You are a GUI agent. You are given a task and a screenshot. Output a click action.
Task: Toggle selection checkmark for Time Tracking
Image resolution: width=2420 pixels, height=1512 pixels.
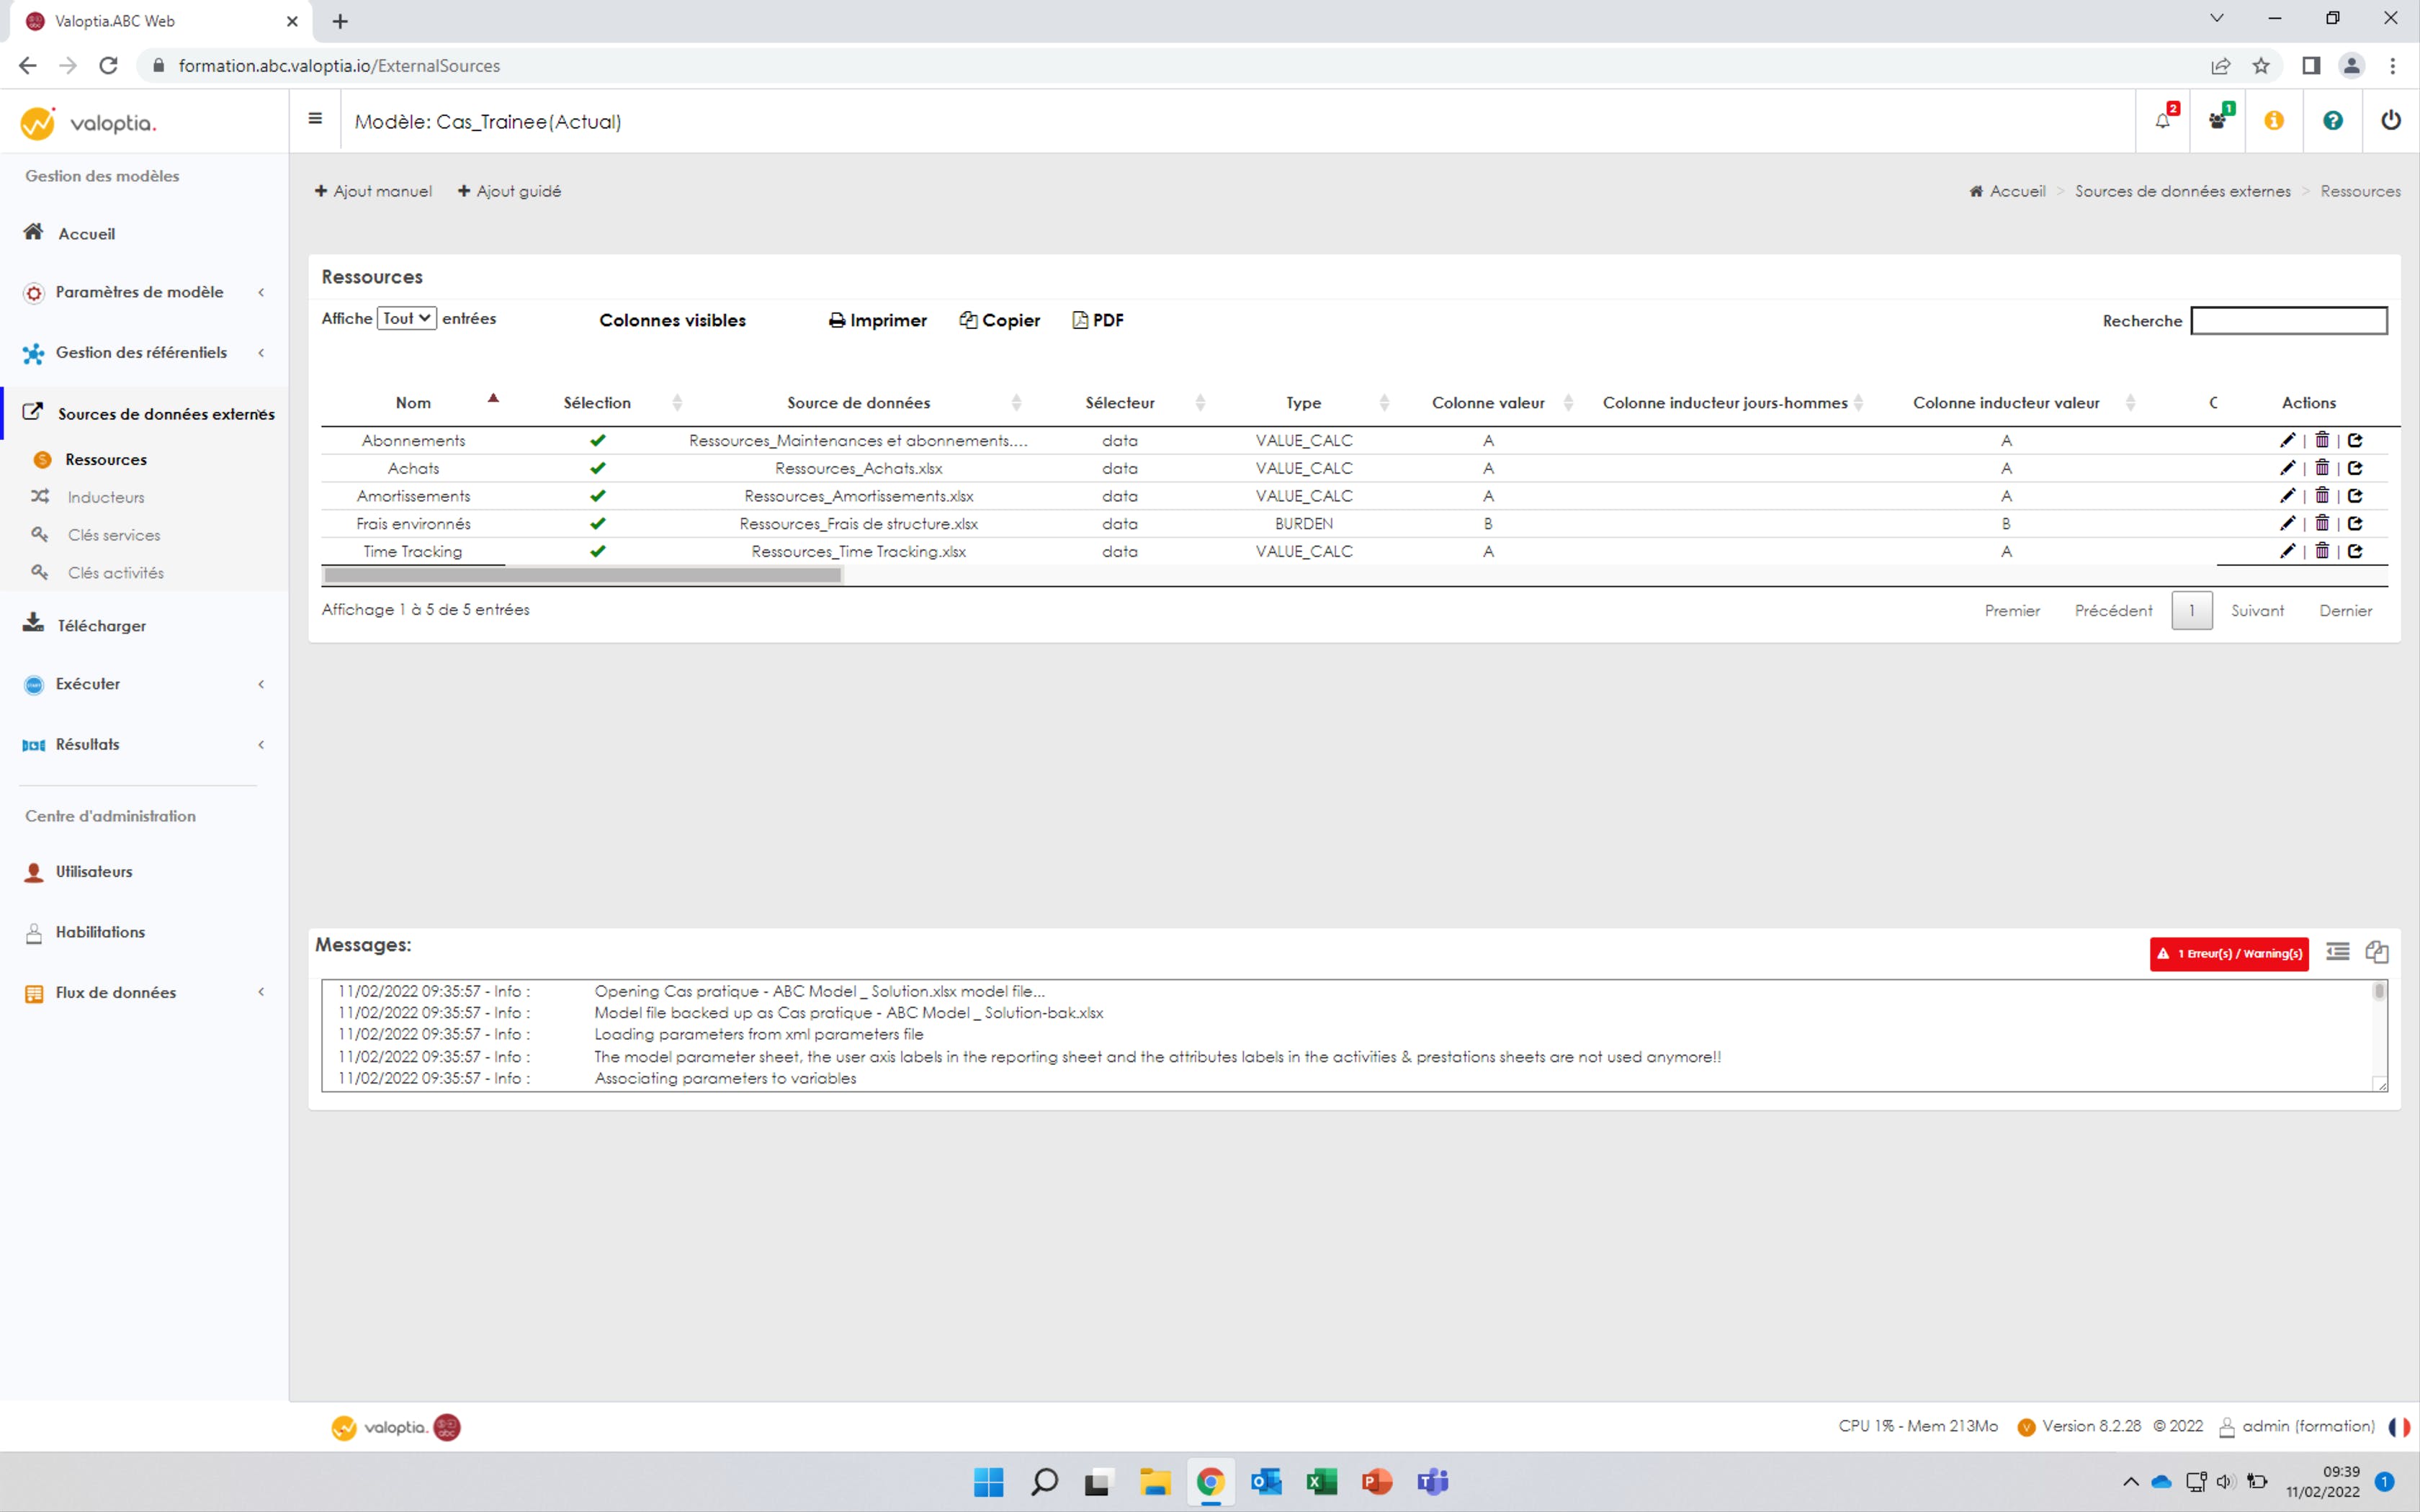[598, 551]
